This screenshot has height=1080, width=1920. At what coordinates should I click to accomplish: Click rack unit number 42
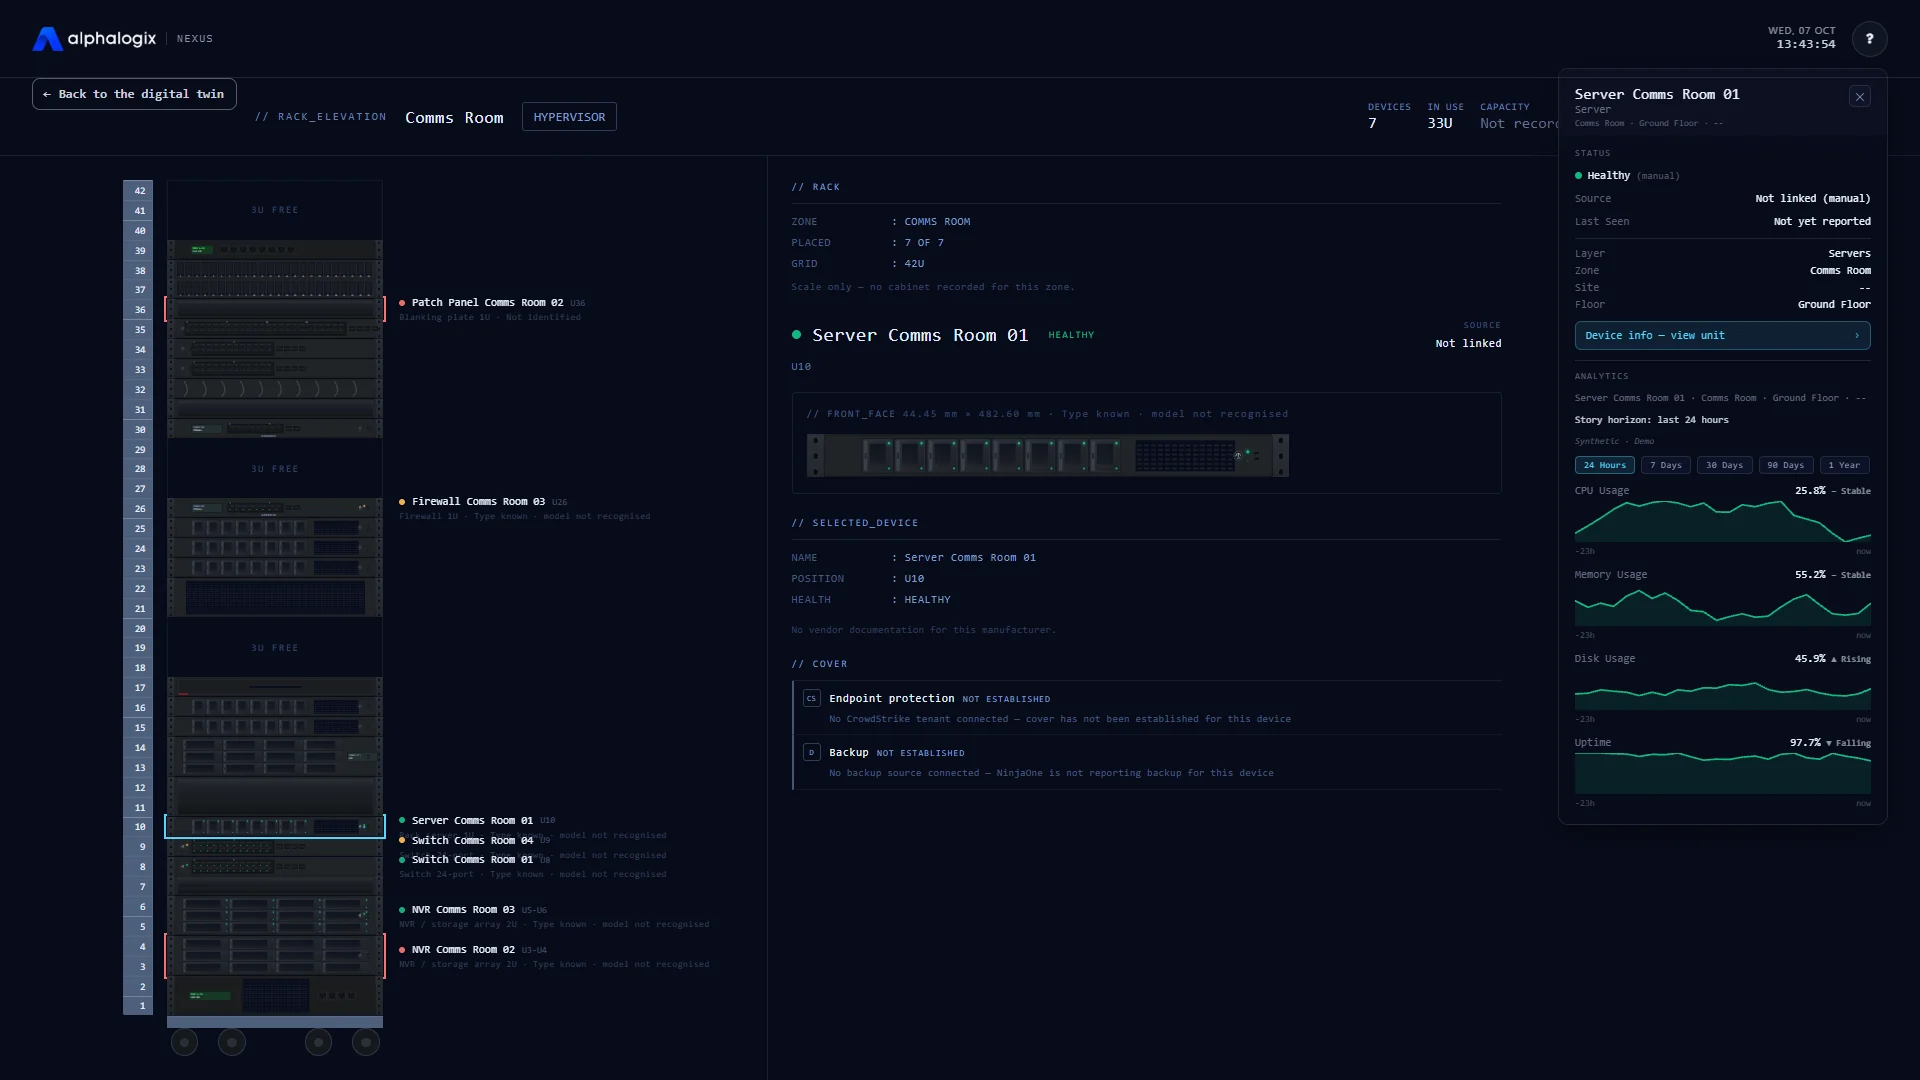click(139, 191)
